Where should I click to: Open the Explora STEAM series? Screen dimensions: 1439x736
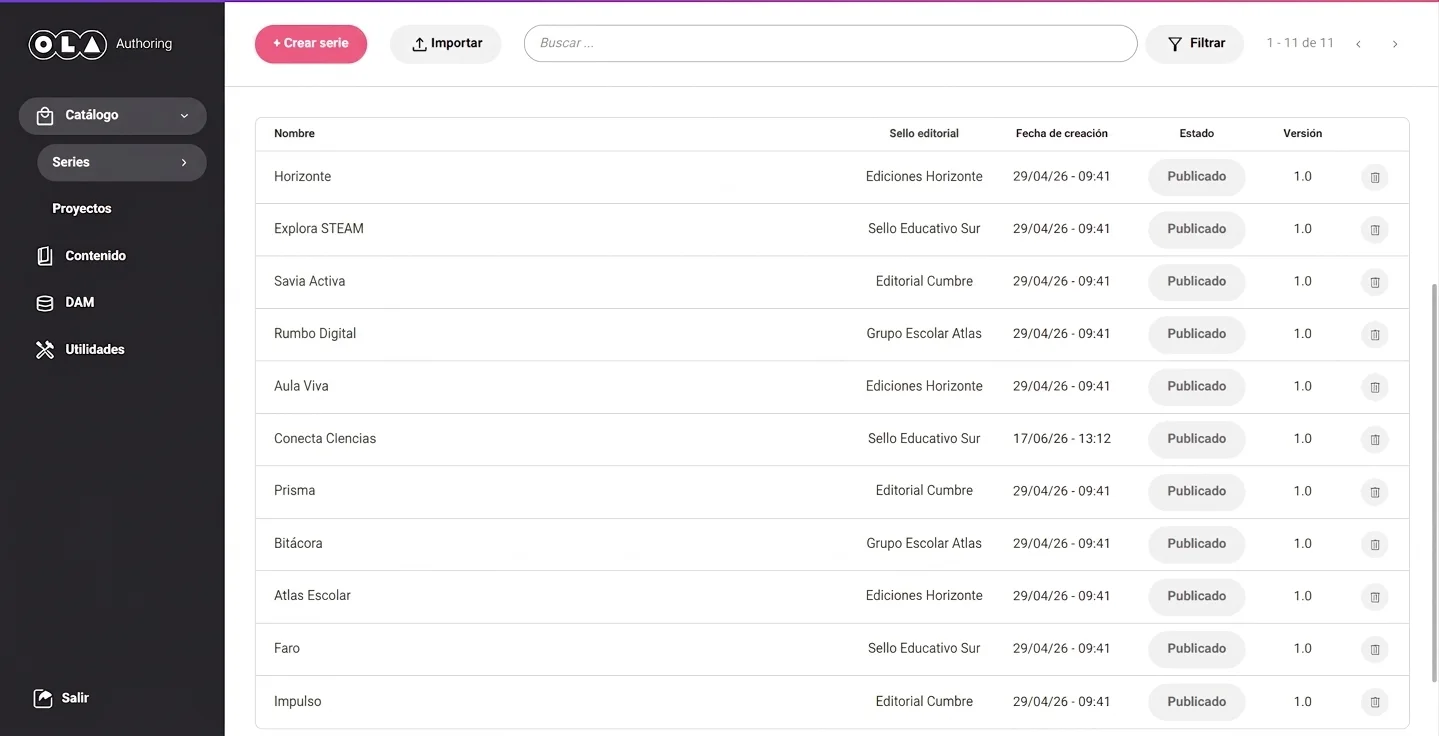pyautogui.click(x=319, y=229)
